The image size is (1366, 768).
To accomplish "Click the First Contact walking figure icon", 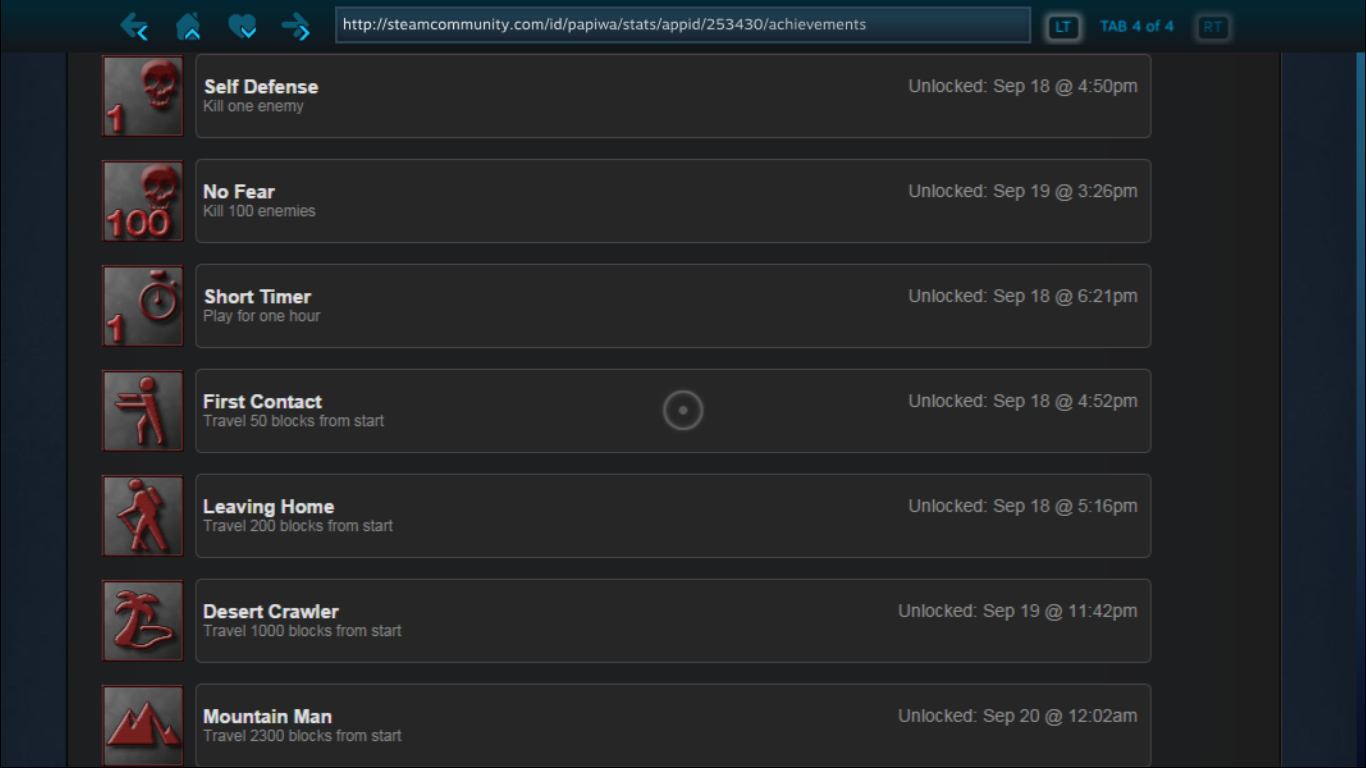I will (x=143, y=411).
